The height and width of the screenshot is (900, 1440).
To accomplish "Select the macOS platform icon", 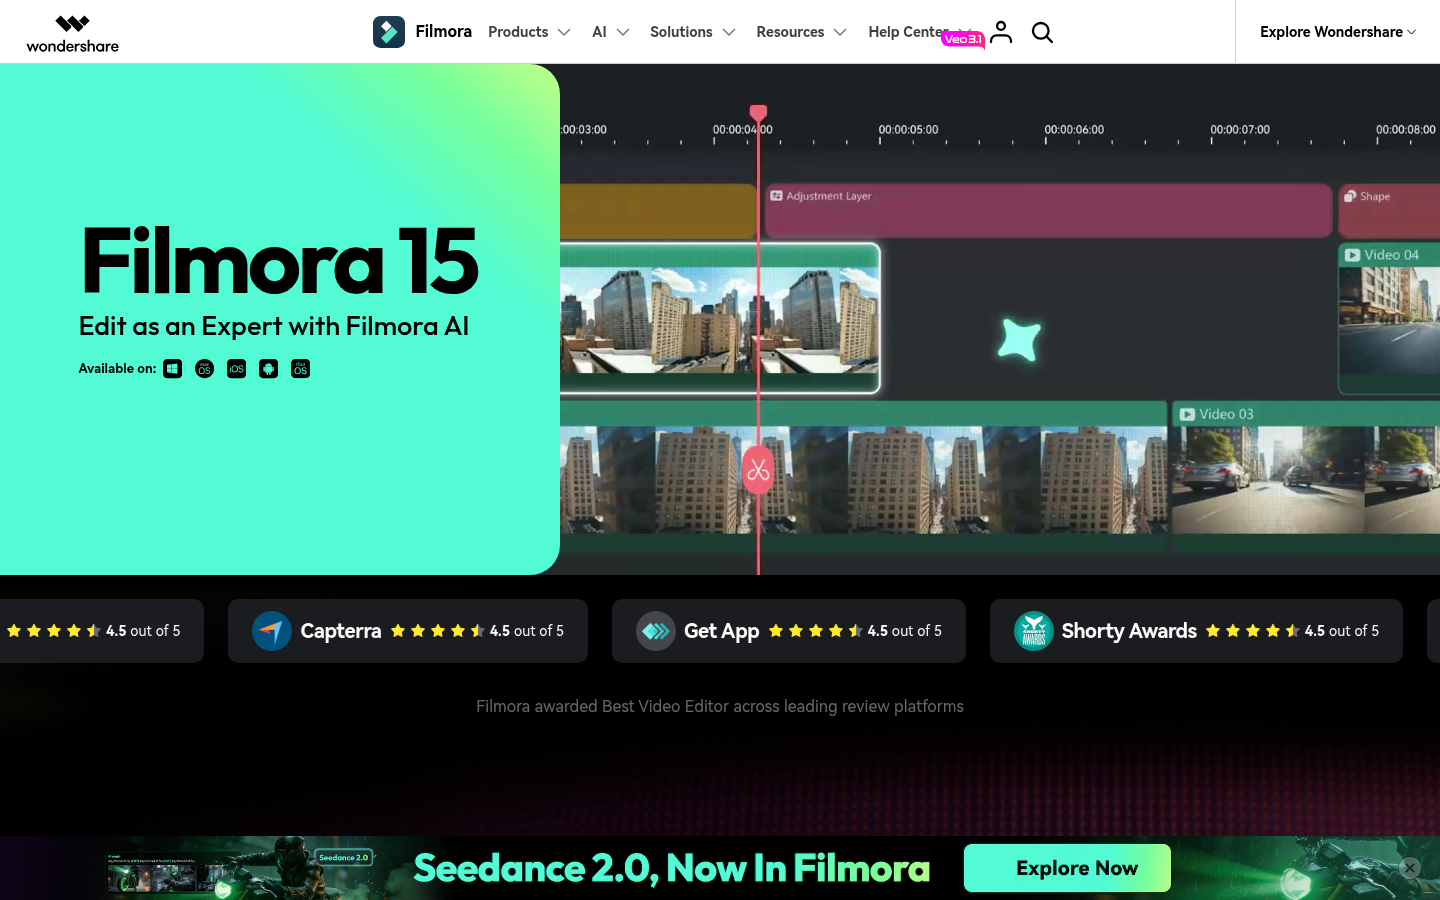I will point(205,369).
